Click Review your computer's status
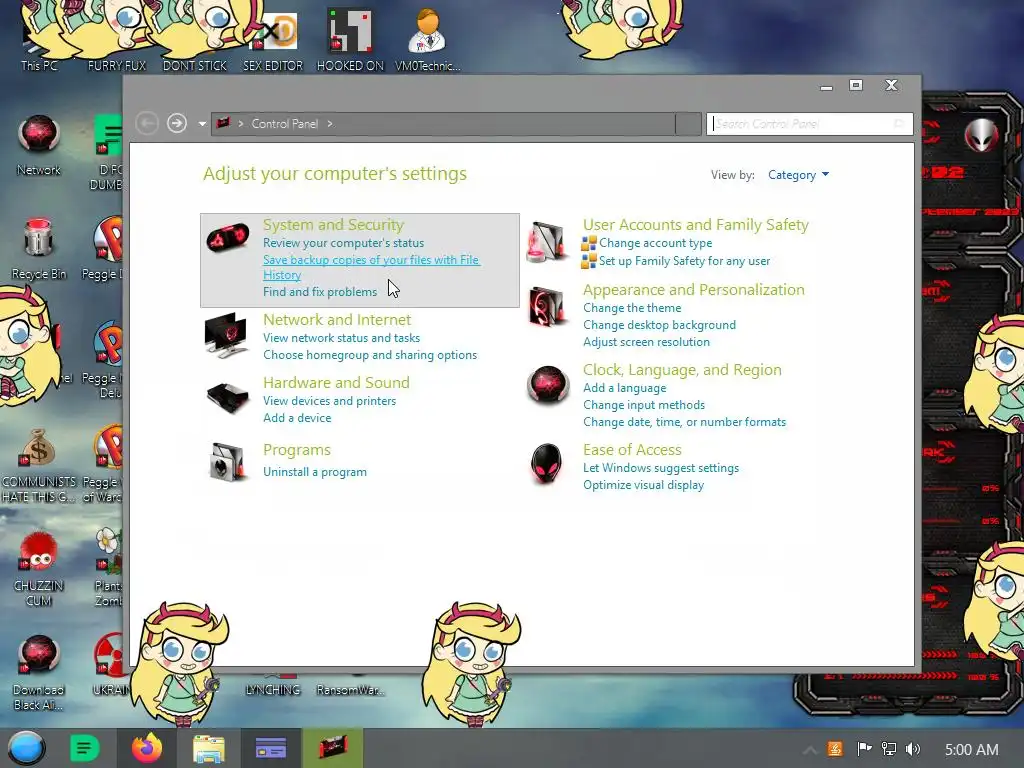Viewport: 1024px width, 768px height. [344, 243]
